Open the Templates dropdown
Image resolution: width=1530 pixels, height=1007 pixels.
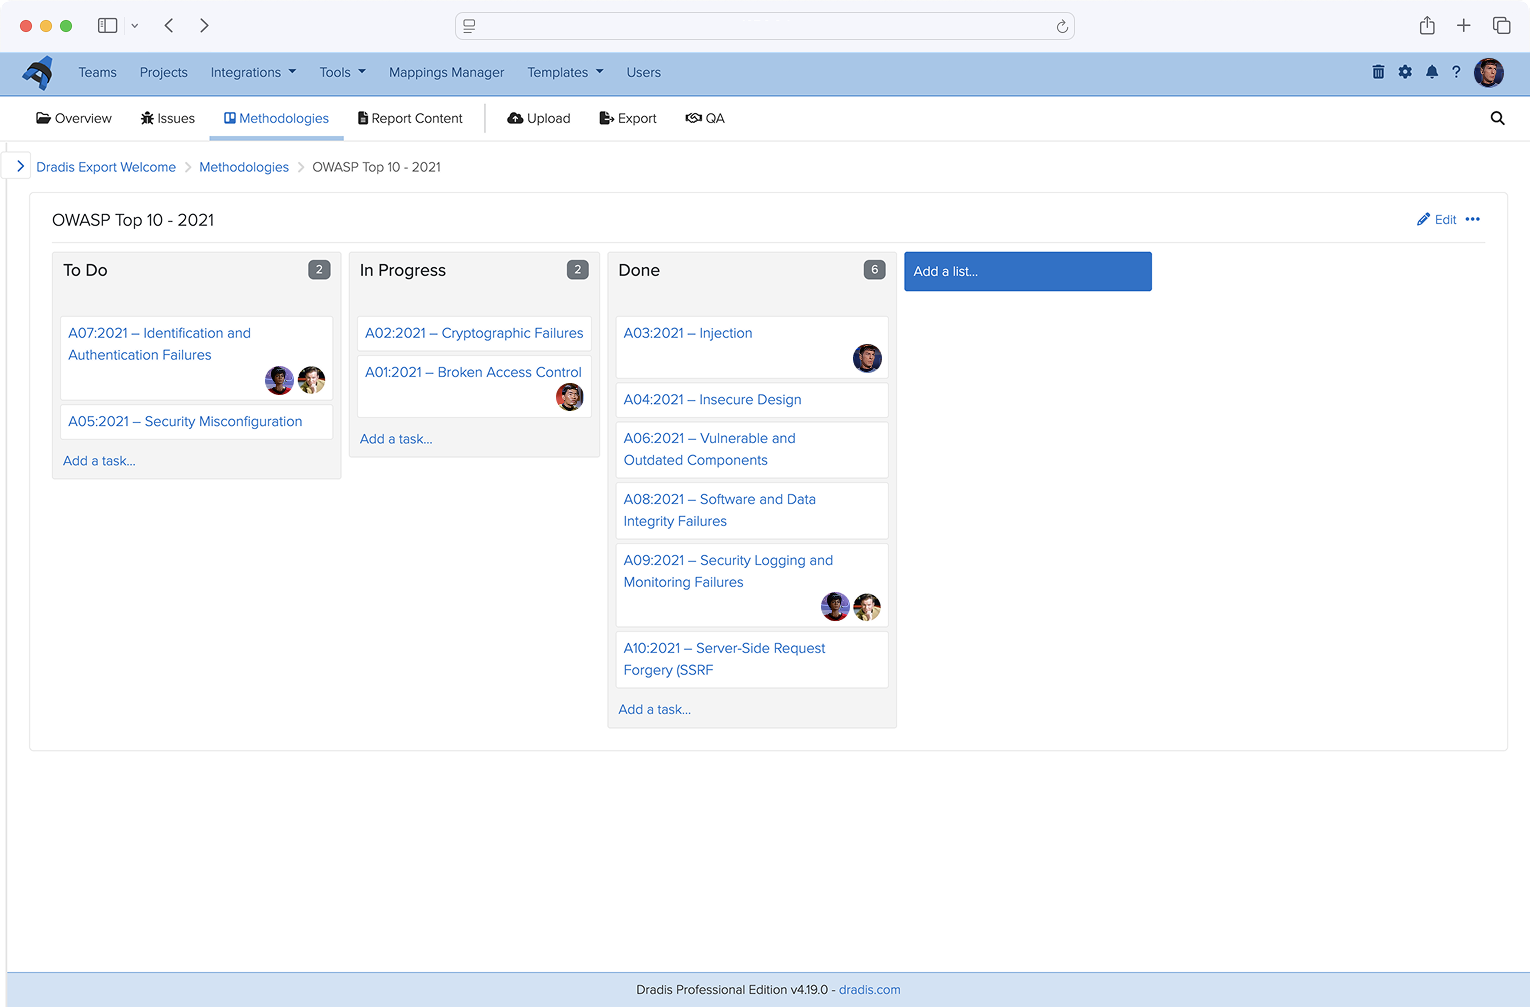[x=564, y=72]
